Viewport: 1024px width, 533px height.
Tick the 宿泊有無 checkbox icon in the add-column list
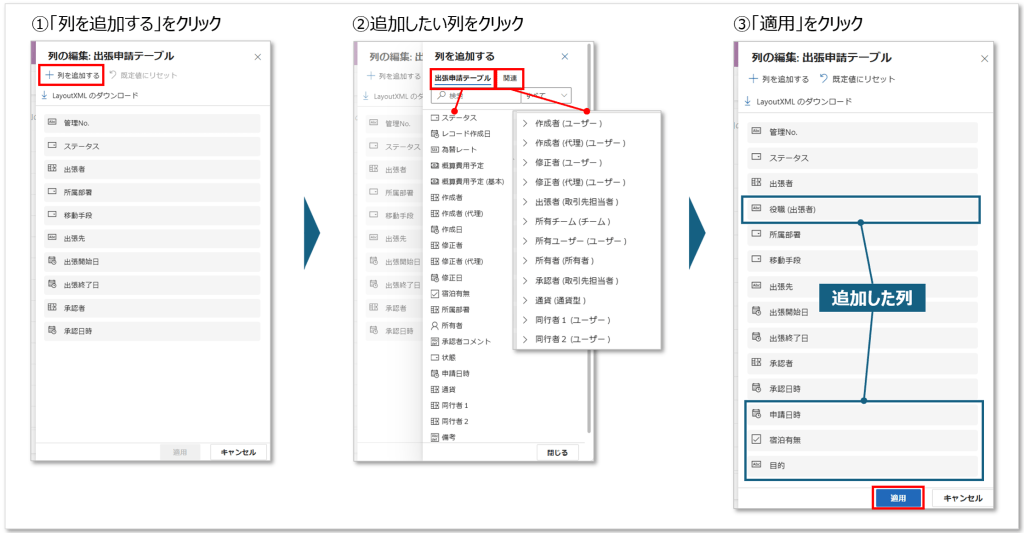(x=434, y=293)
